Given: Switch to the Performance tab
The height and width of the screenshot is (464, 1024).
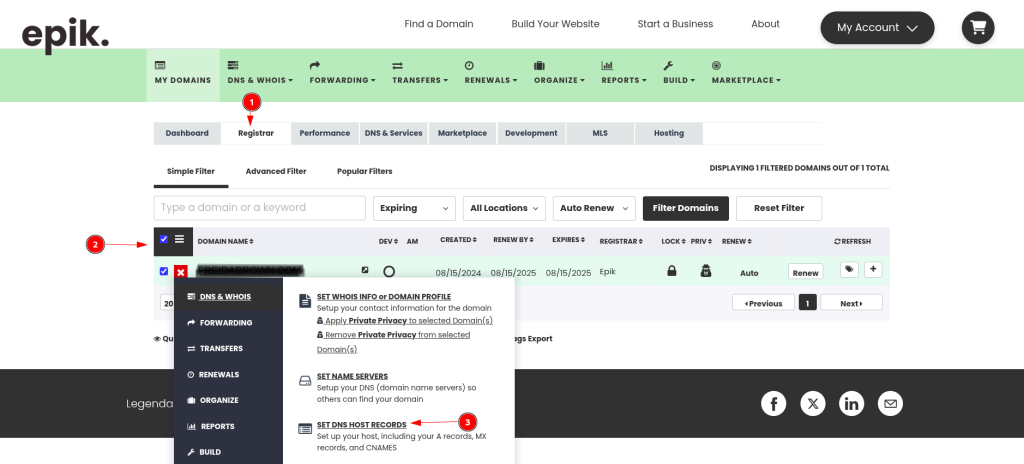Looking at the screenshot, I should [x=325, y=133].
